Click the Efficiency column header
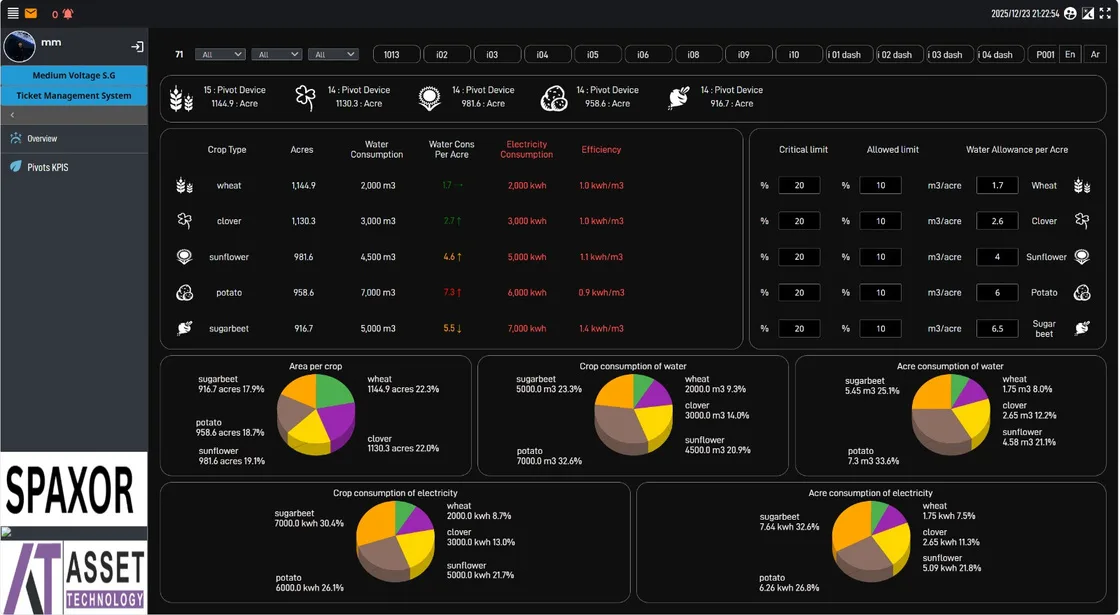 [x=601, y=149]
